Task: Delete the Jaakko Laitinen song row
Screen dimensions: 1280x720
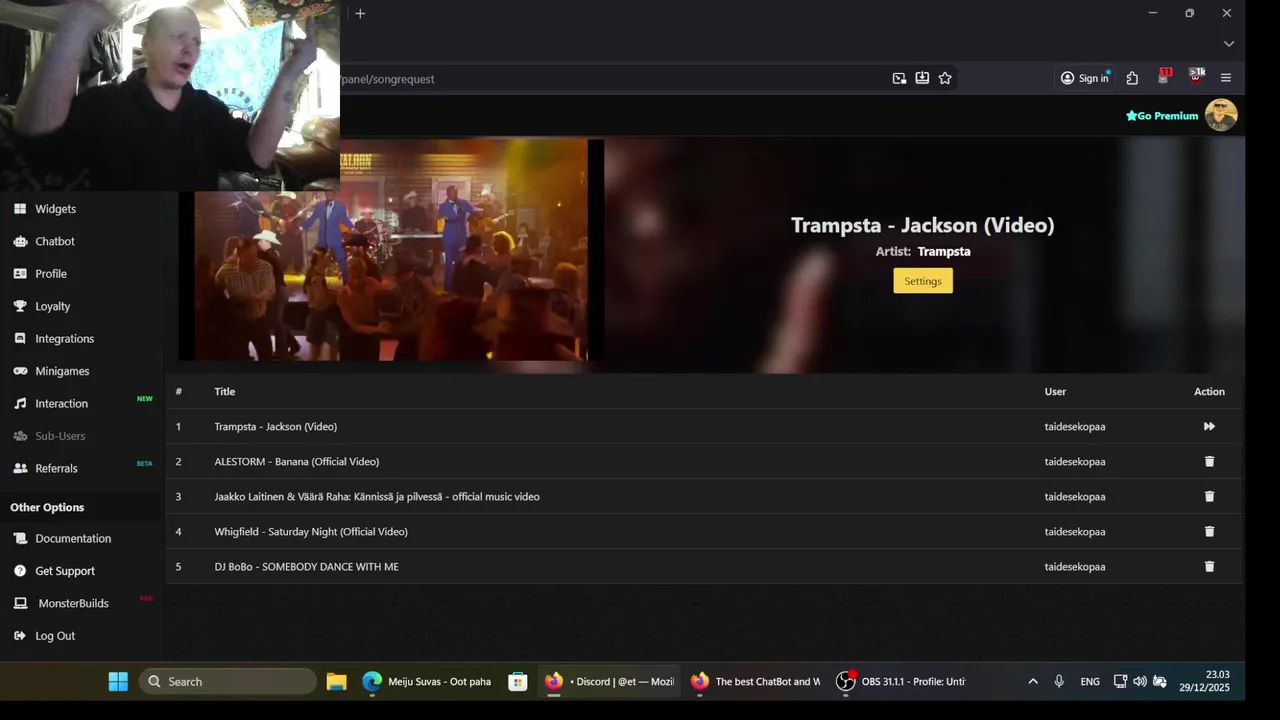Action: [x=1209, y=496]
